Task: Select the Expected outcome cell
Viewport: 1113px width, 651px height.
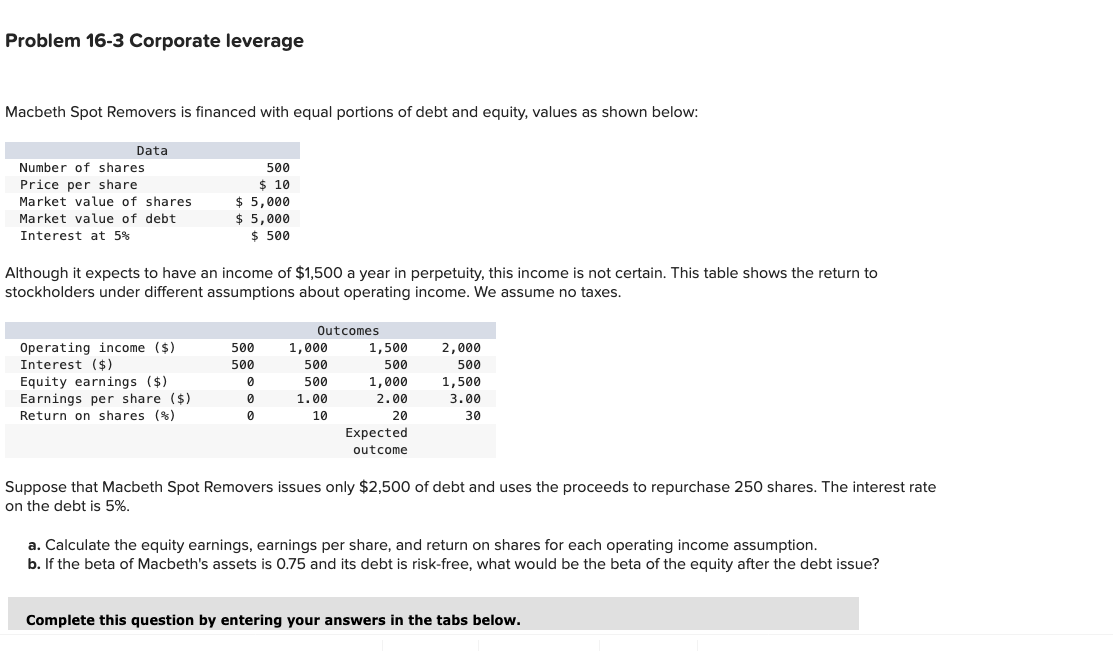Action: [x=377, y=440]
